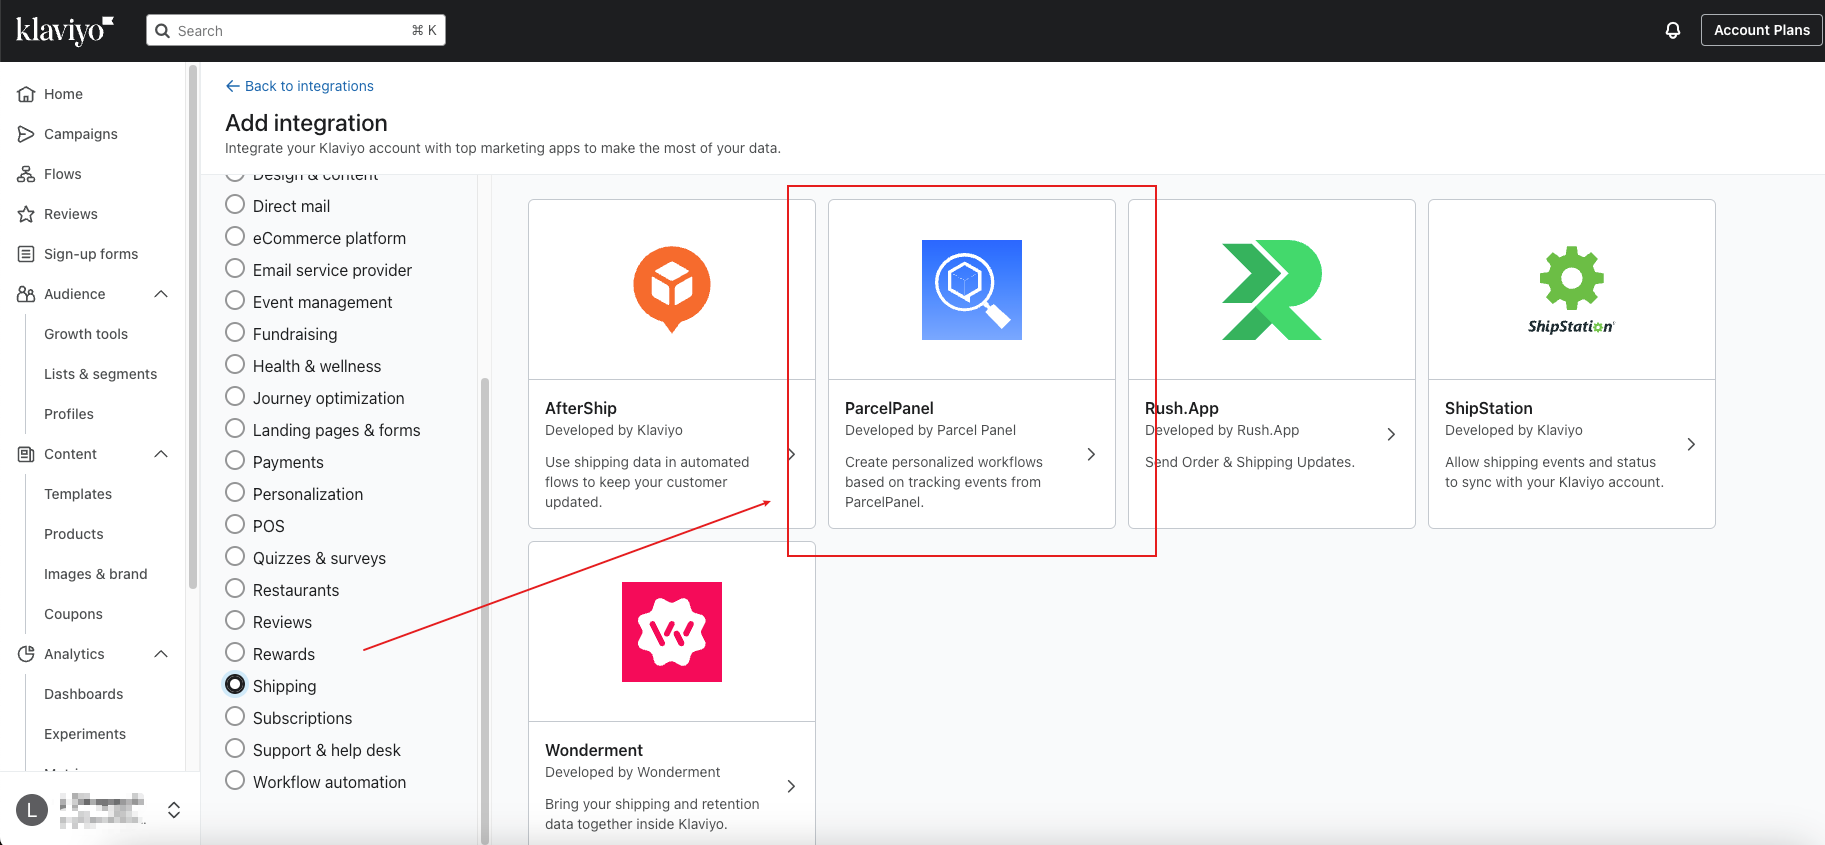Collapse the Content section chevron
The image size is (1825, 845).
[x=161, y=454]
